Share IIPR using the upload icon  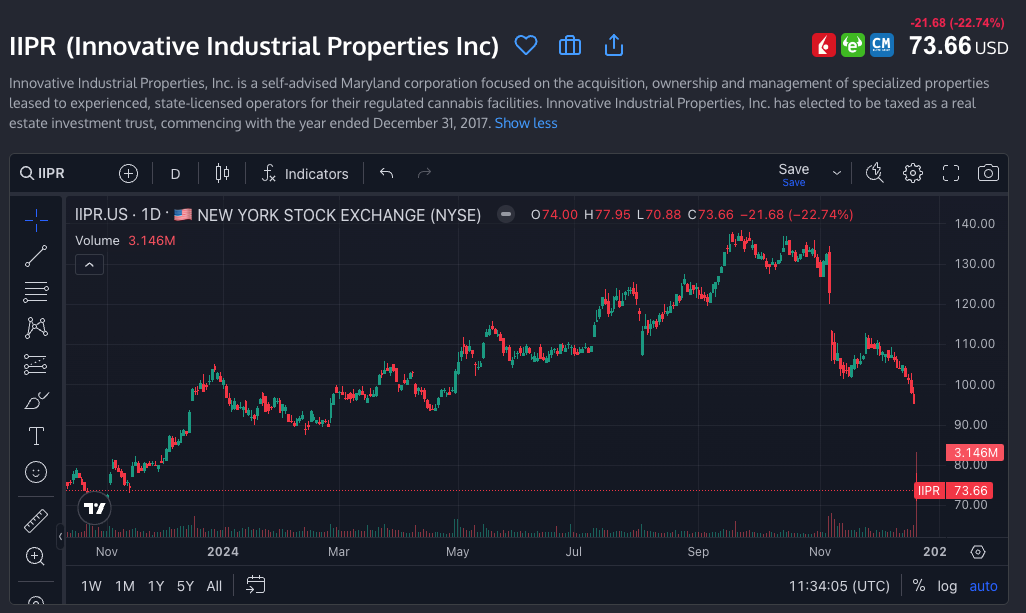pos(614,45)
